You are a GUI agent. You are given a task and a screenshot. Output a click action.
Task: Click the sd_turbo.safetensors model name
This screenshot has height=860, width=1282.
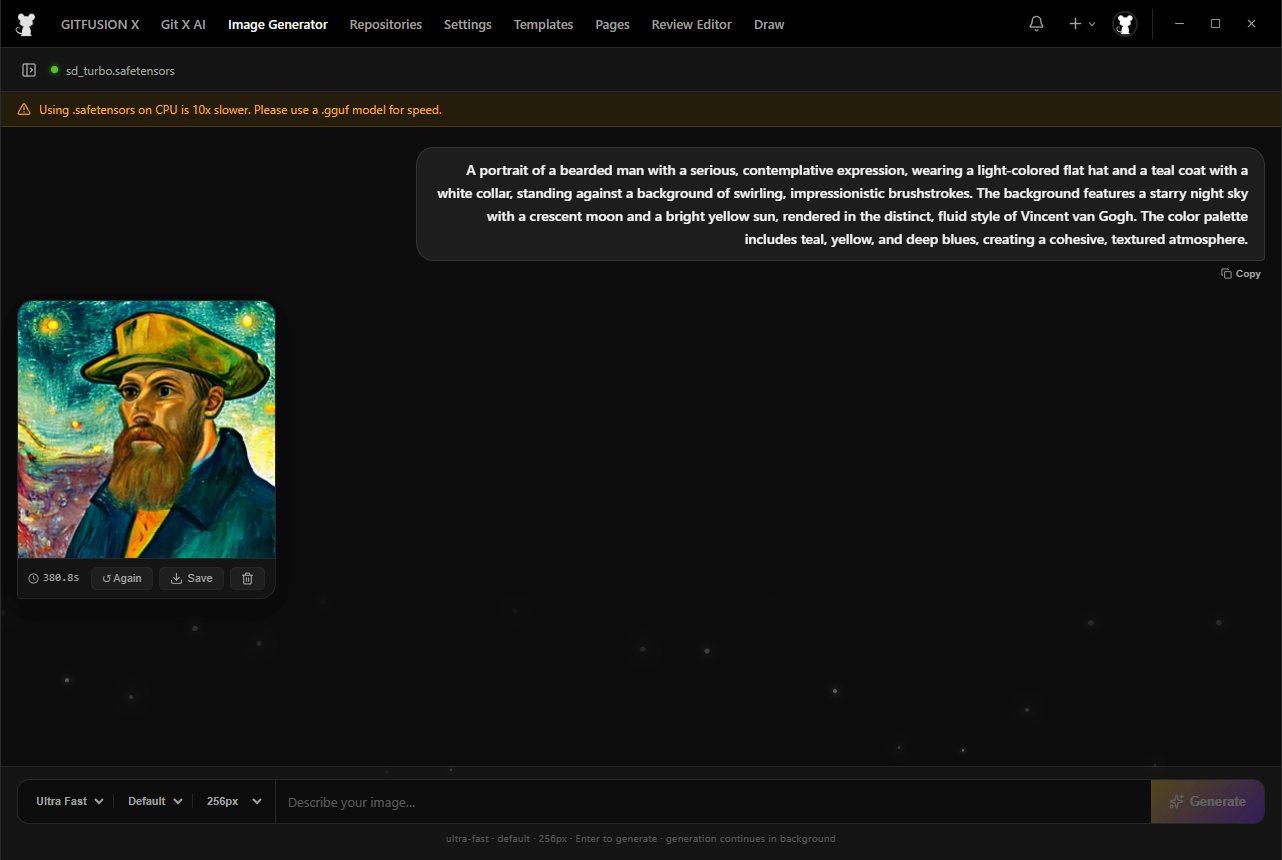click(x=120, y=70)
